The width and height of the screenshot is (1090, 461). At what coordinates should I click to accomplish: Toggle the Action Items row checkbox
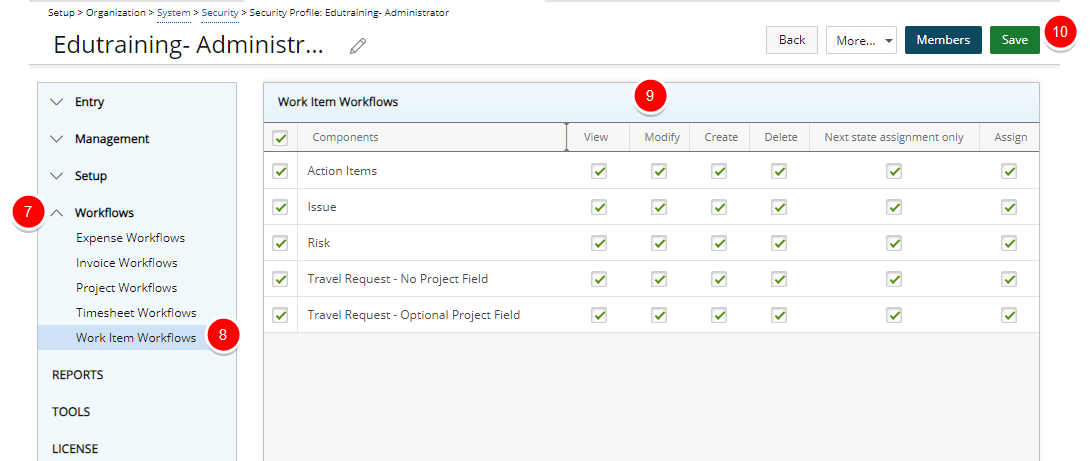[281, 171]
